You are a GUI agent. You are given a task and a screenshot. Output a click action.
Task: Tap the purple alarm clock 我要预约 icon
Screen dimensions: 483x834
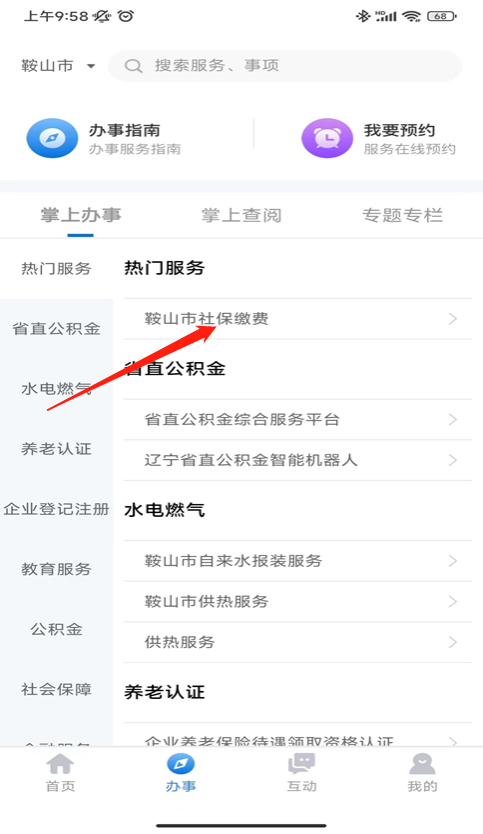tap(327, 138)
